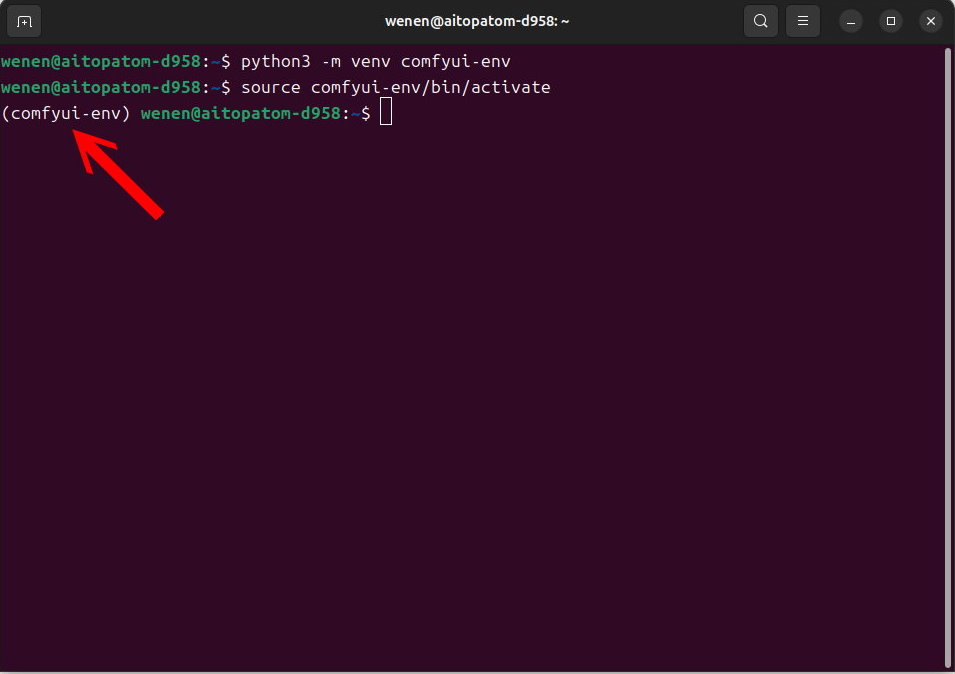Click the dollar sign on the active prompt
The height and width of the screenshot is (674, 955).
click(368, 113)
